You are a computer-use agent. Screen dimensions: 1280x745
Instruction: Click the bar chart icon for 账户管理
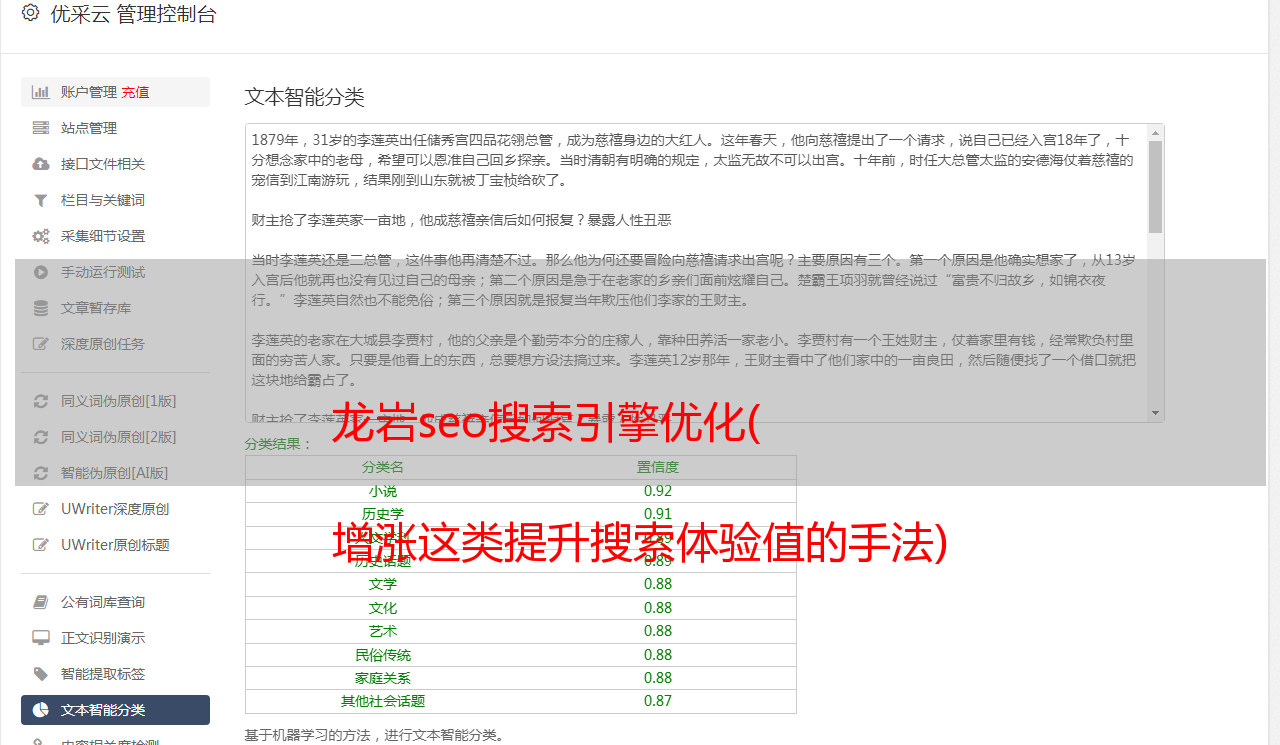click(41, 92)
